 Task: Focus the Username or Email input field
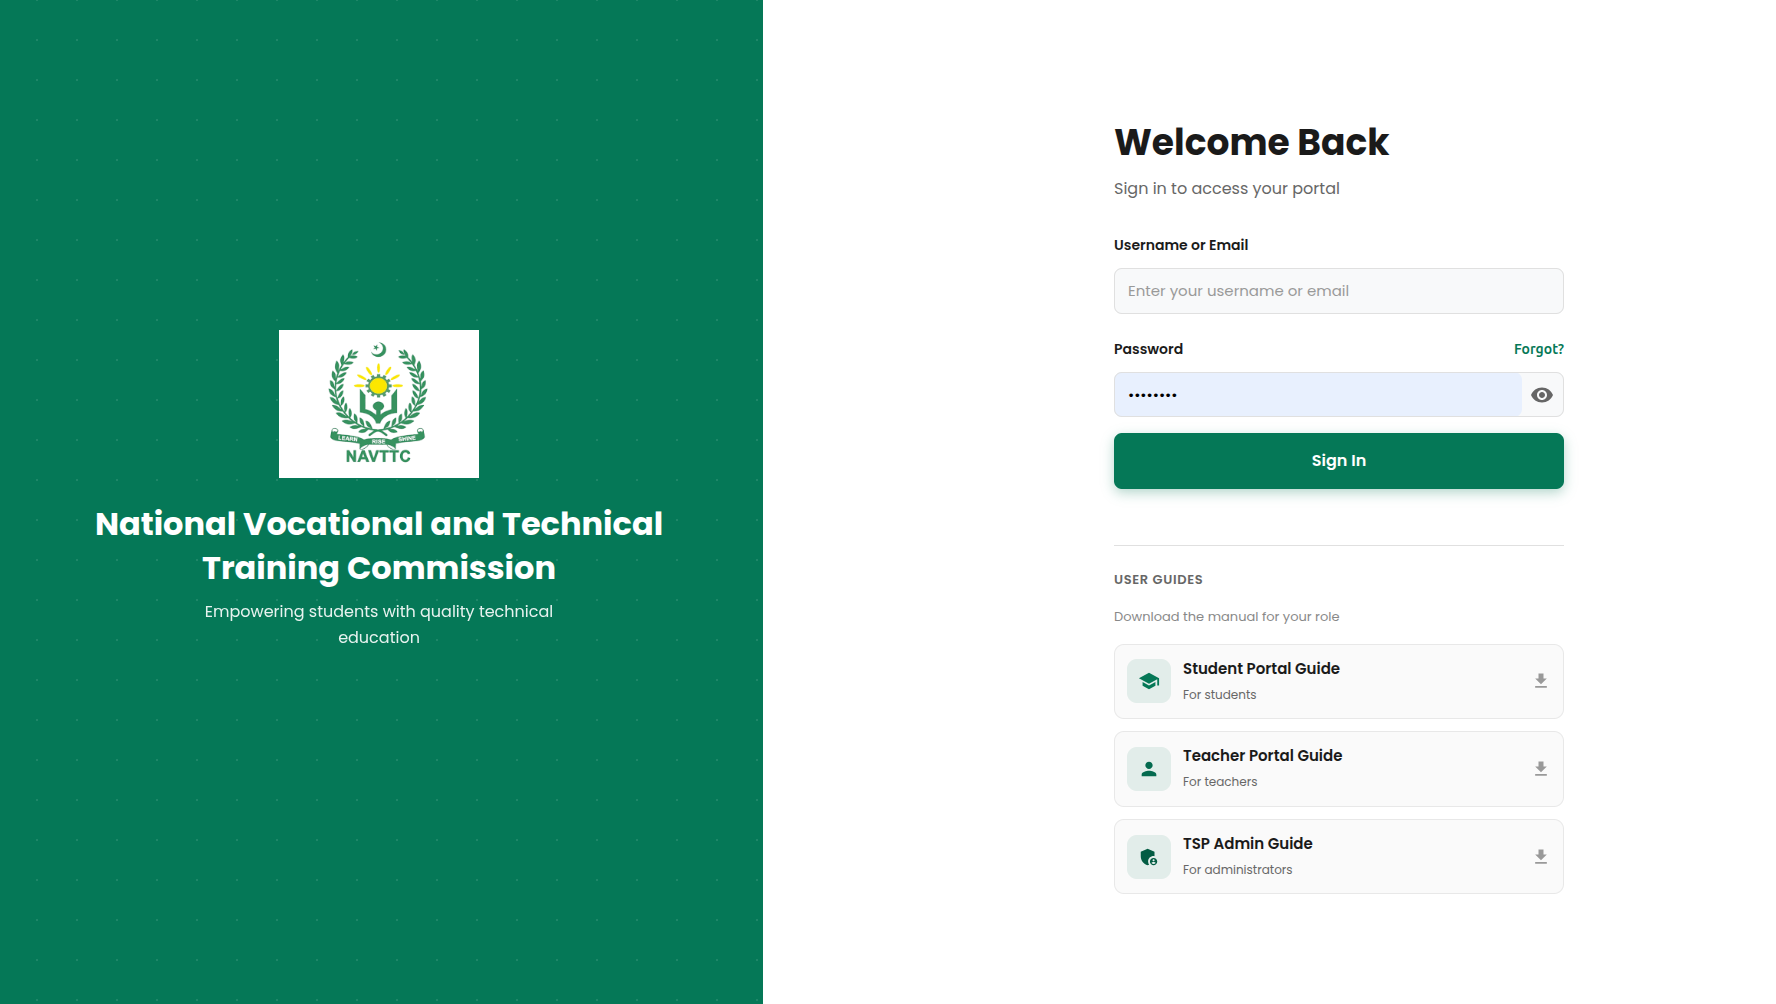point(1339,291)
